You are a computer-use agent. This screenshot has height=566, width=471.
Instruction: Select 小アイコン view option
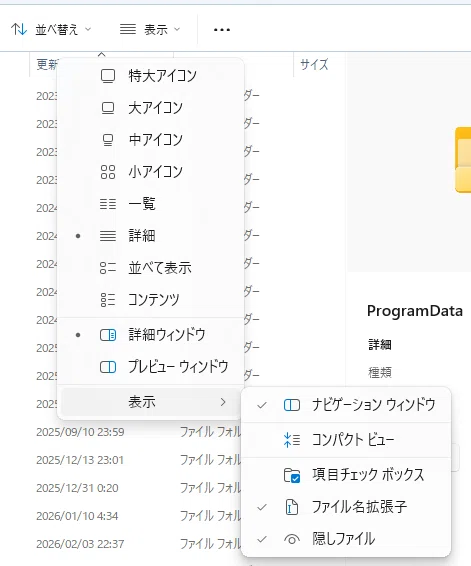[151, 172]
